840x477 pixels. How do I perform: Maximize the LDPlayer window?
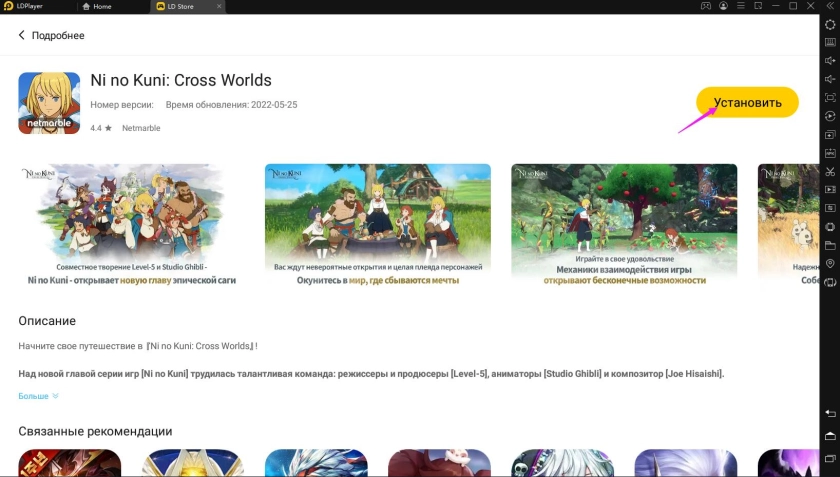pos(793,6)
